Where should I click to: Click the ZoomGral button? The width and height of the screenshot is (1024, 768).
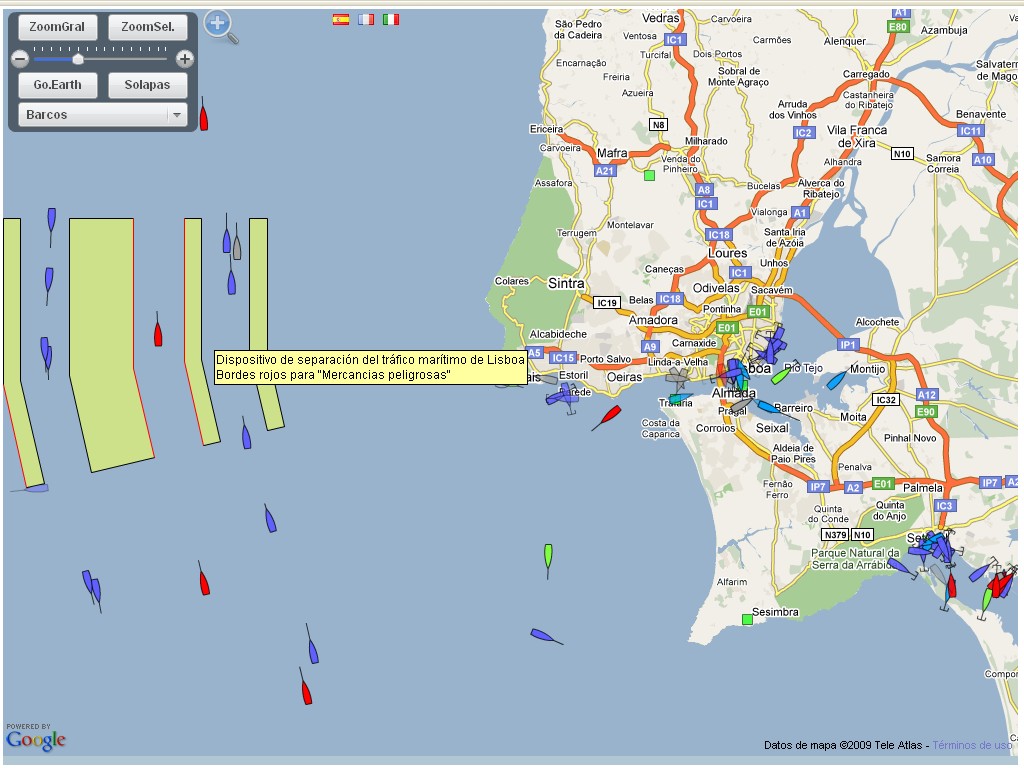click(x=57, y=27)
